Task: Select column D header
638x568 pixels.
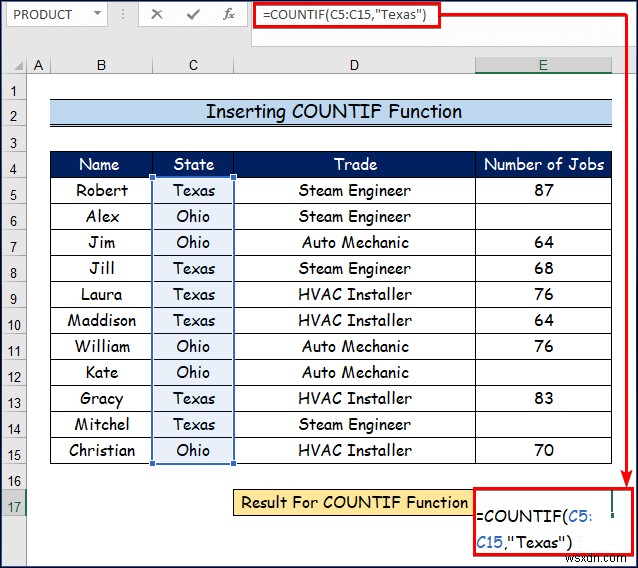Action: 354,65
